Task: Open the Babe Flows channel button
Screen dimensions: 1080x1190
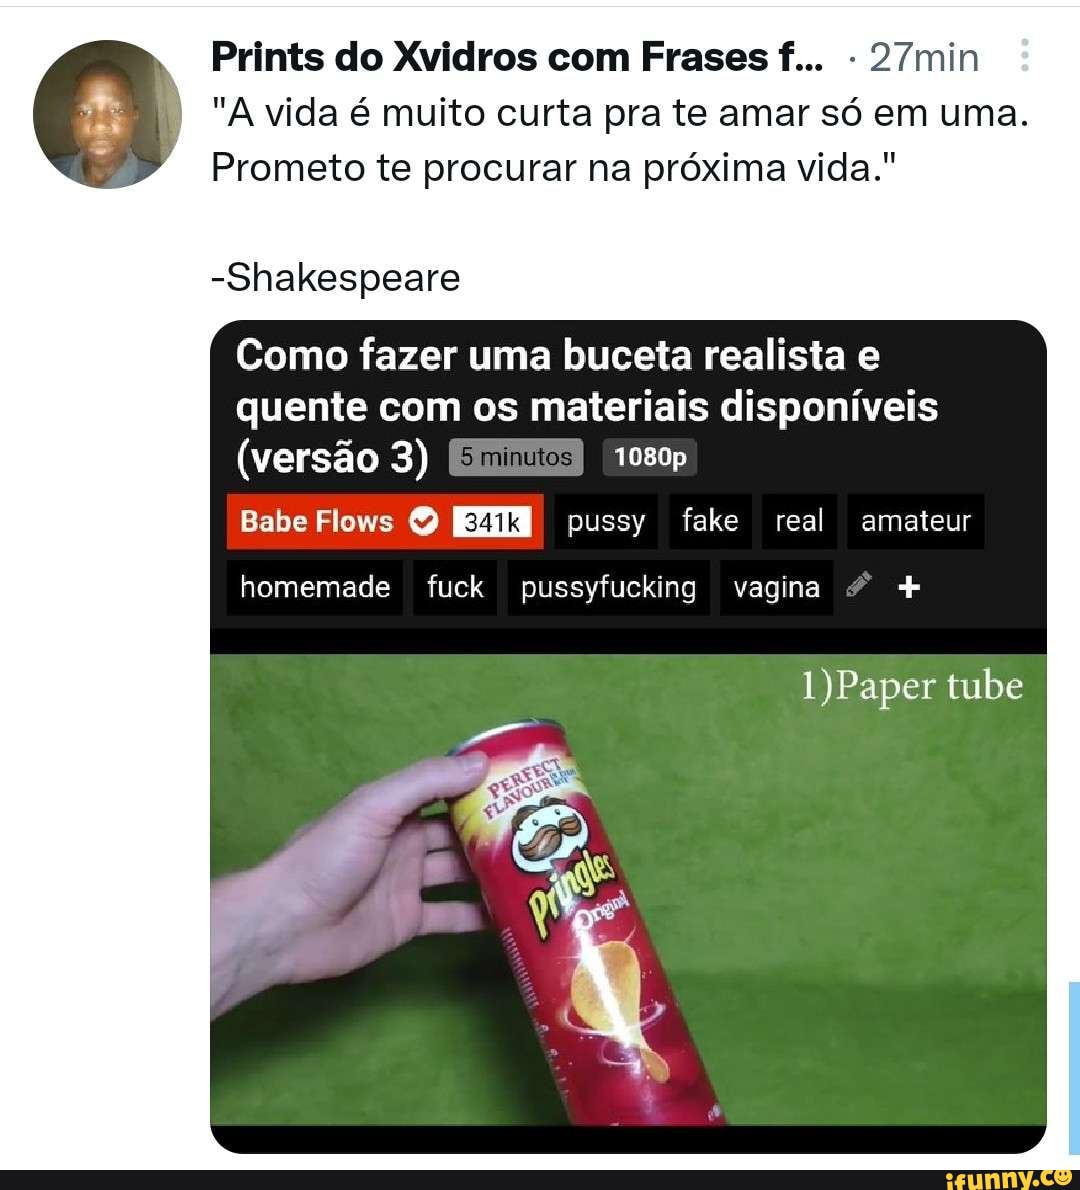Action: click(x=385, y=521)
